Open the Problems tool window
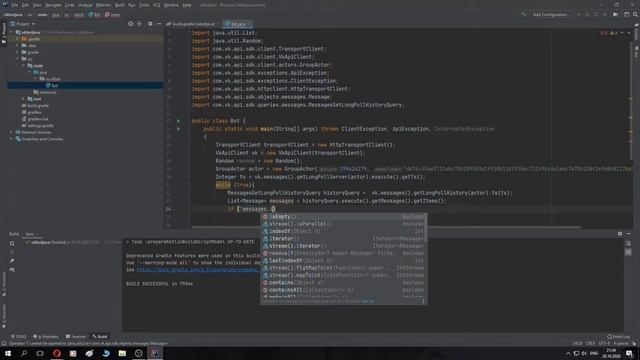640x360 pixels. pyautogui.click(x=46, y=337)
